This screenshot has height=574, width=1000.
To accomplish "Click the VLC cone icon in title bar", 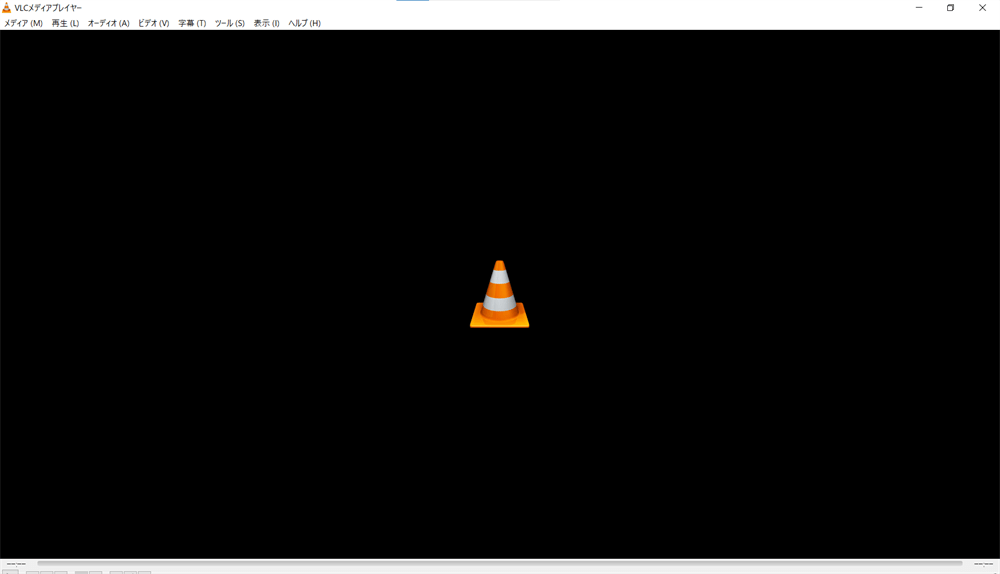I will click(6, 8).
